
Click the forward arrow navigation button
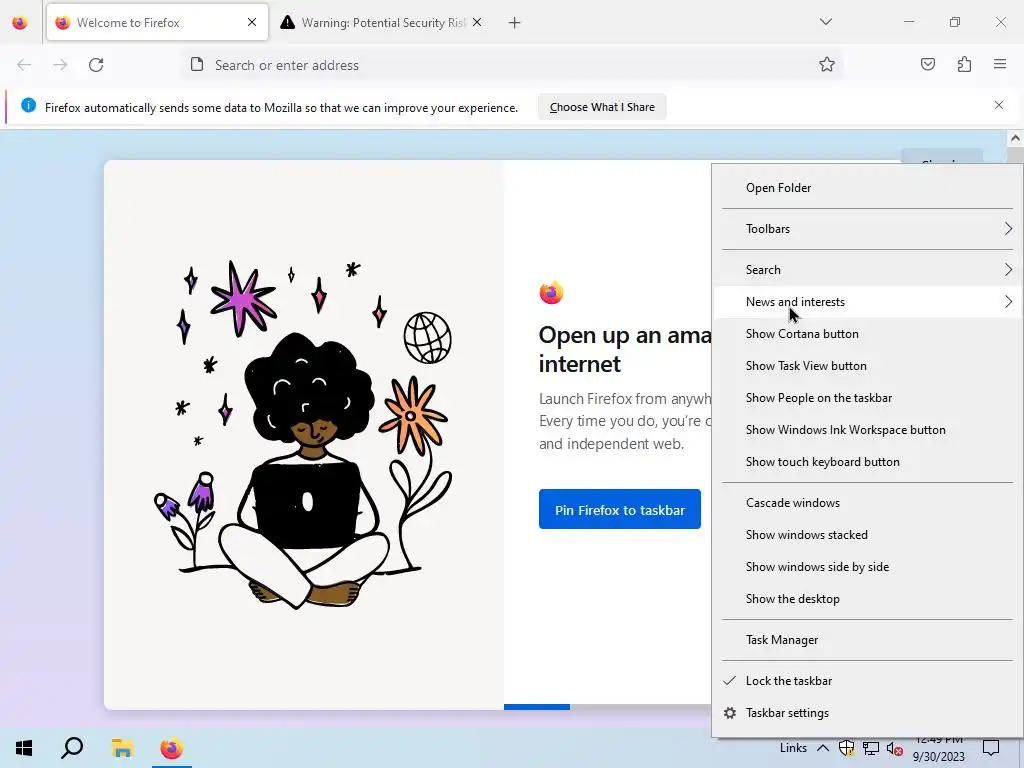pos(60,65)
